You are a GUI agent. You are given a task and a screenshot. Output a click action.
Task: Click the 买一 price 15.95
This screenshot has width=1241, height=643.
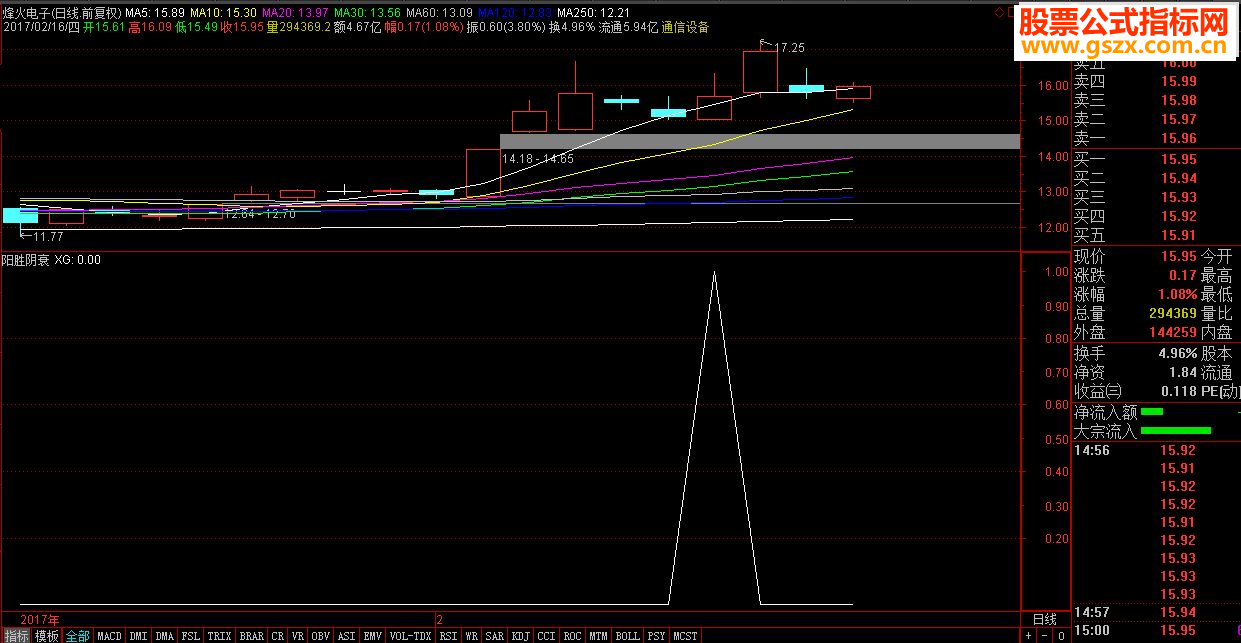(x=1179, y=160)
